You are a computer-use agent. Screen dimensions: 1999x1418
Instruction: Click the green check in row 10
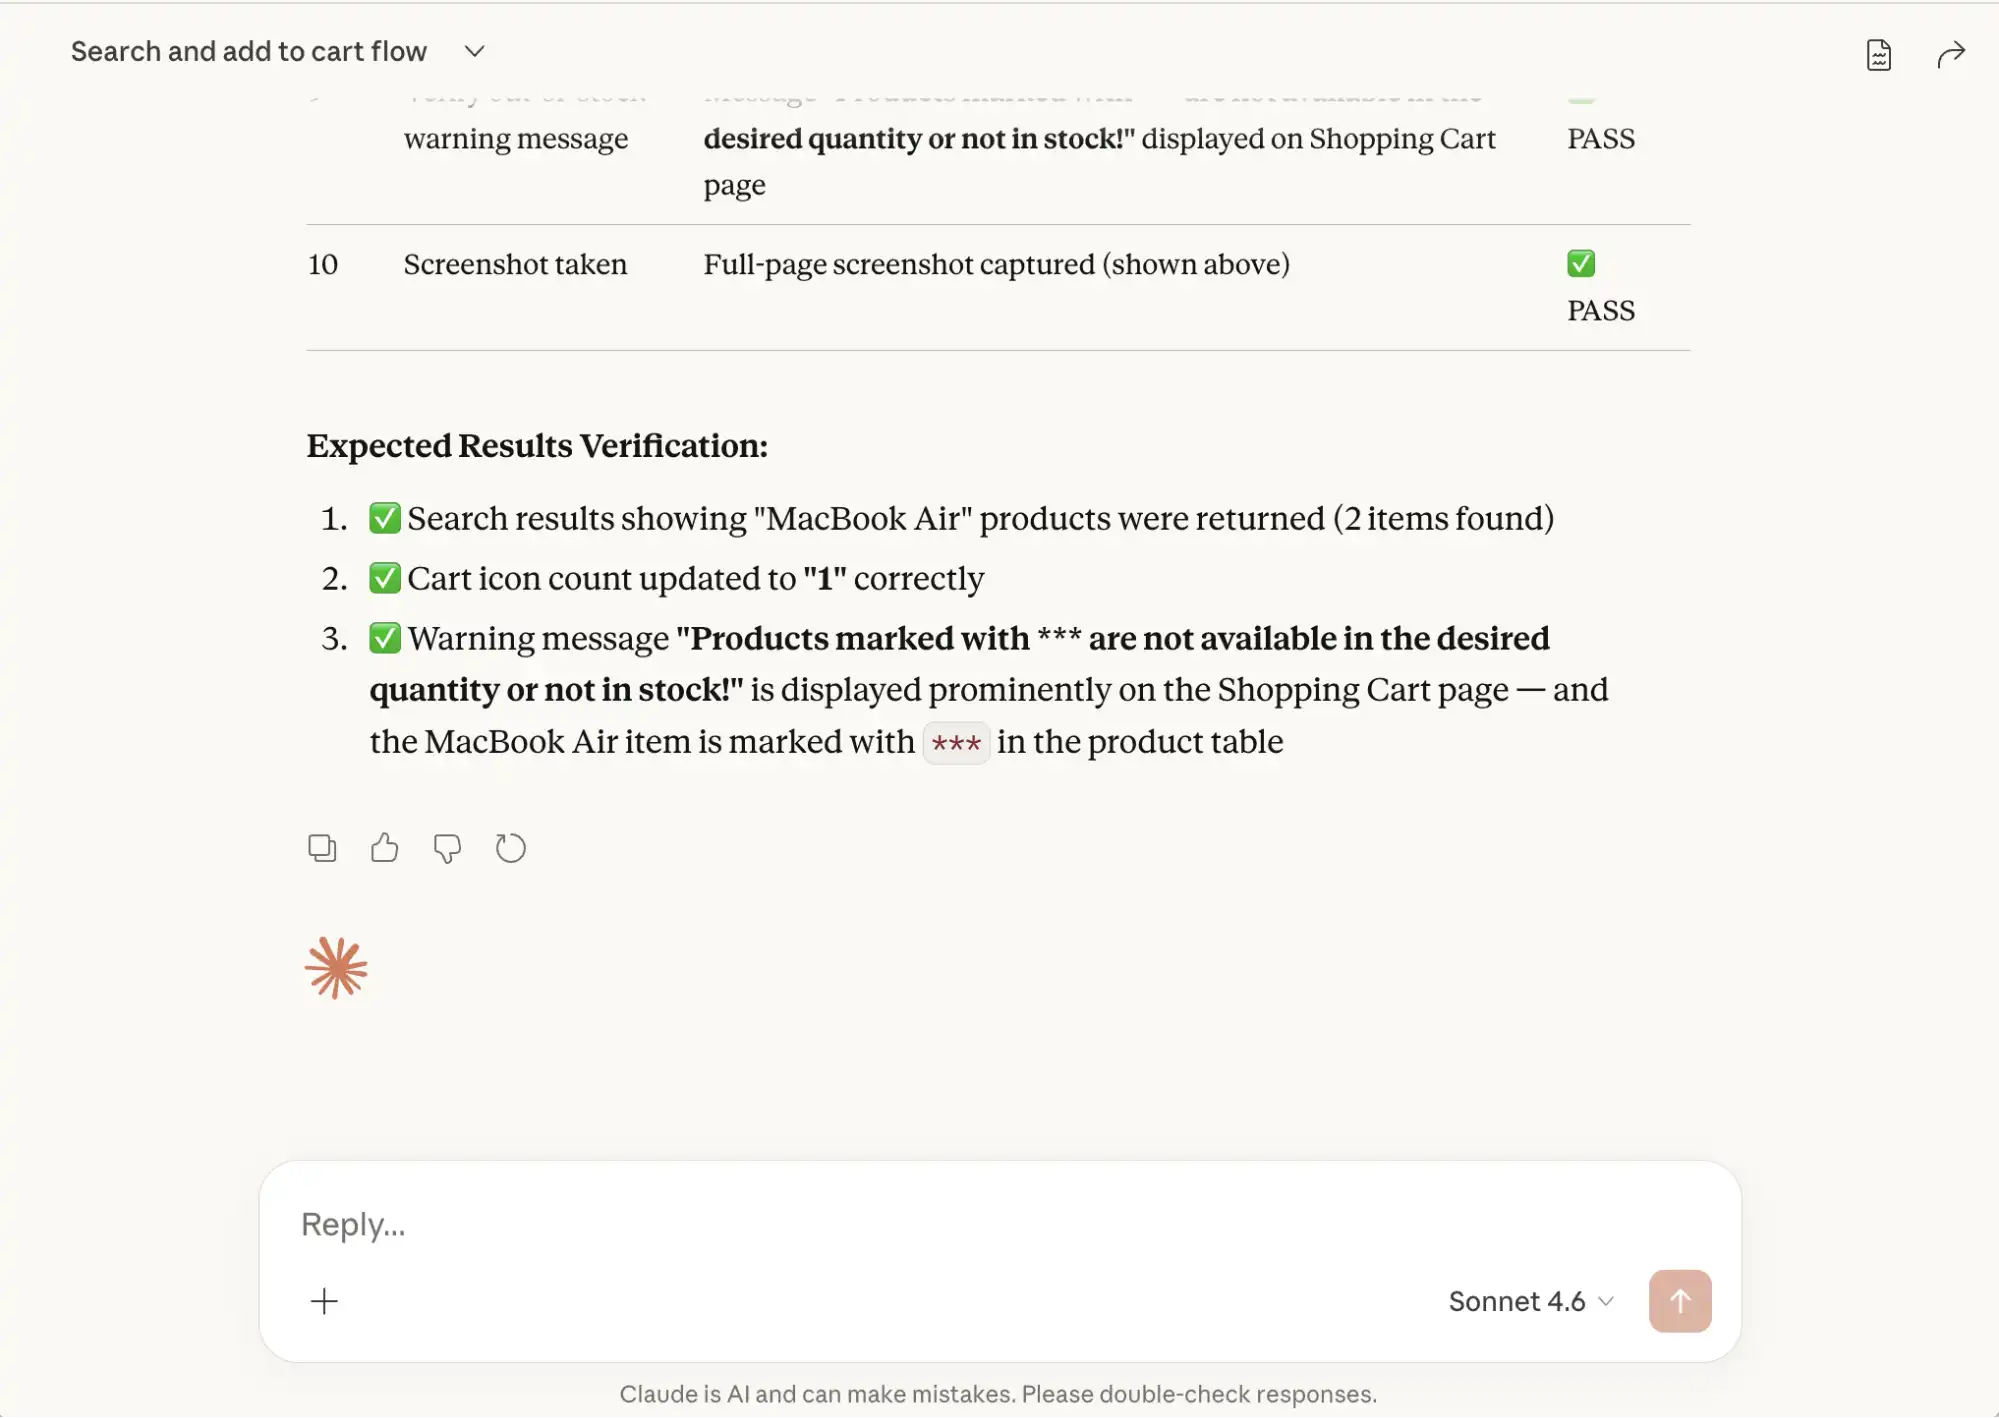pyautogui.click(x=1581, y=264)
